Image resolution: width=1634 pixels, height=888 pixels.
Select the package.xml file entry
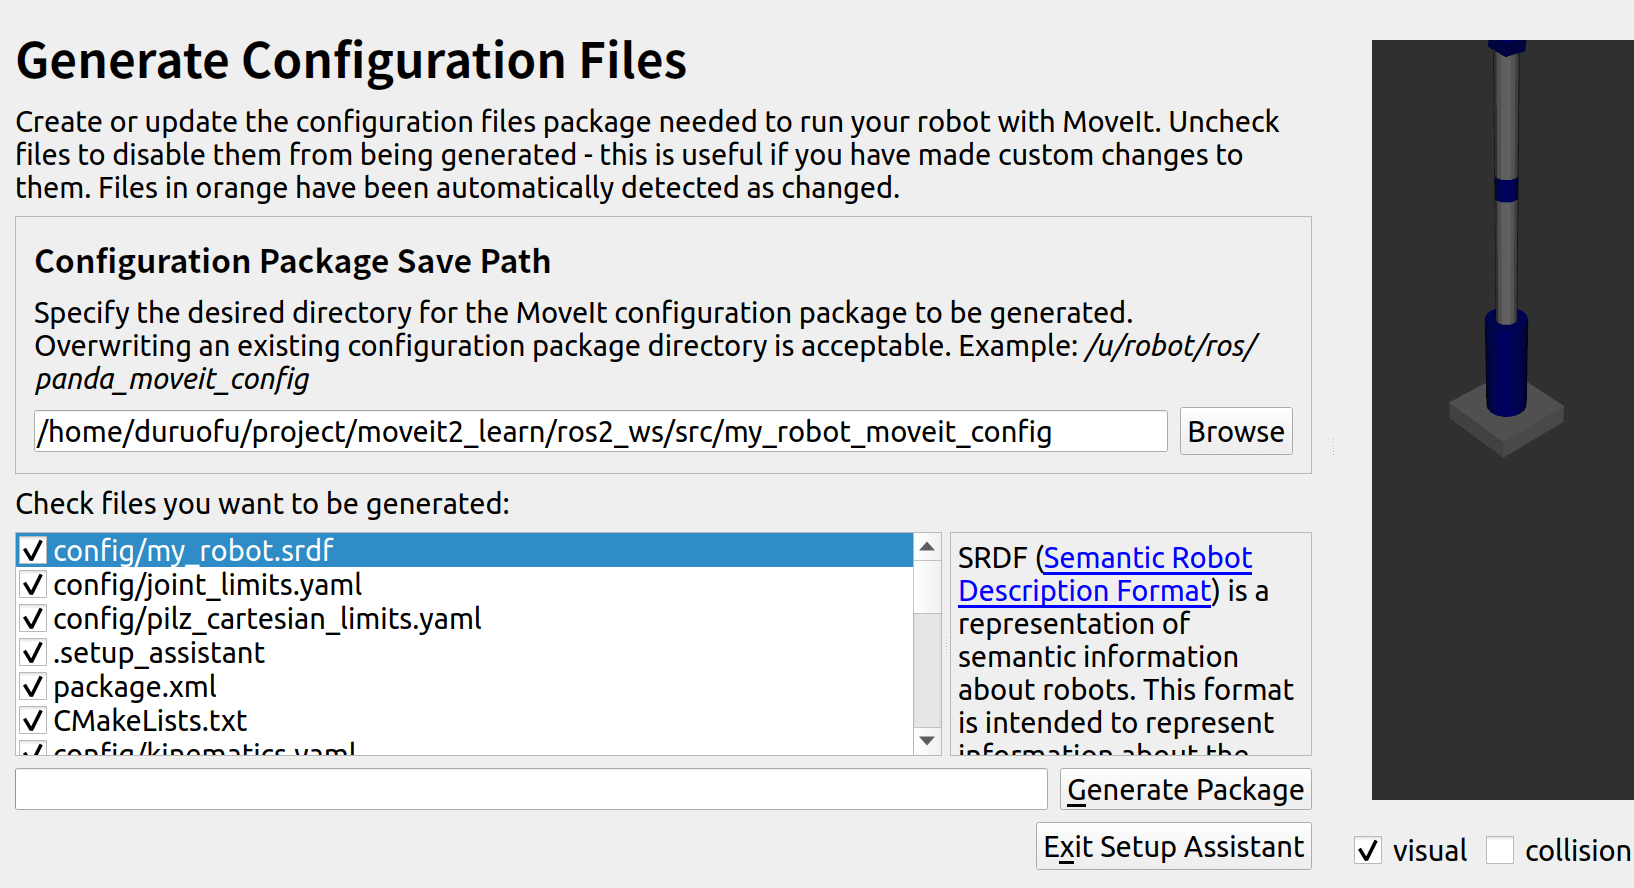[135, 687]
